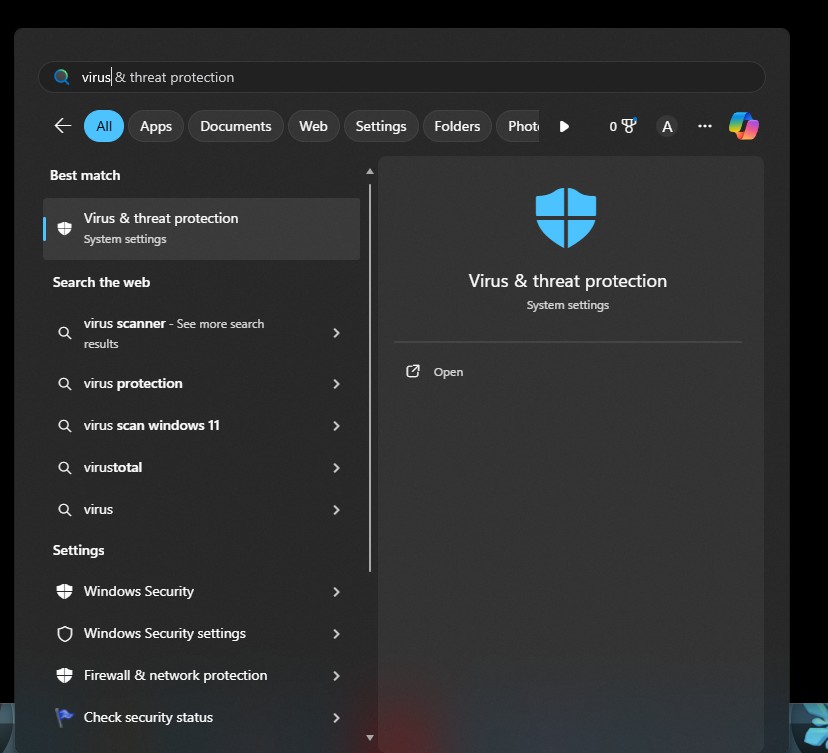Open the account avatar labeled A

coord(667,126)
